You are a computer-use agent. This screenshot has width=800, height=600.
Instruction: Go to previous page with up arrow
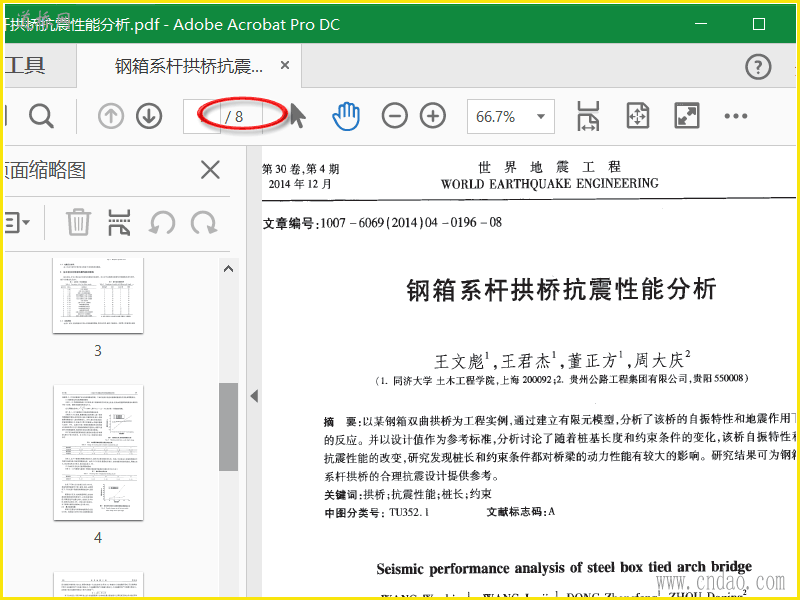coord(111,116)
